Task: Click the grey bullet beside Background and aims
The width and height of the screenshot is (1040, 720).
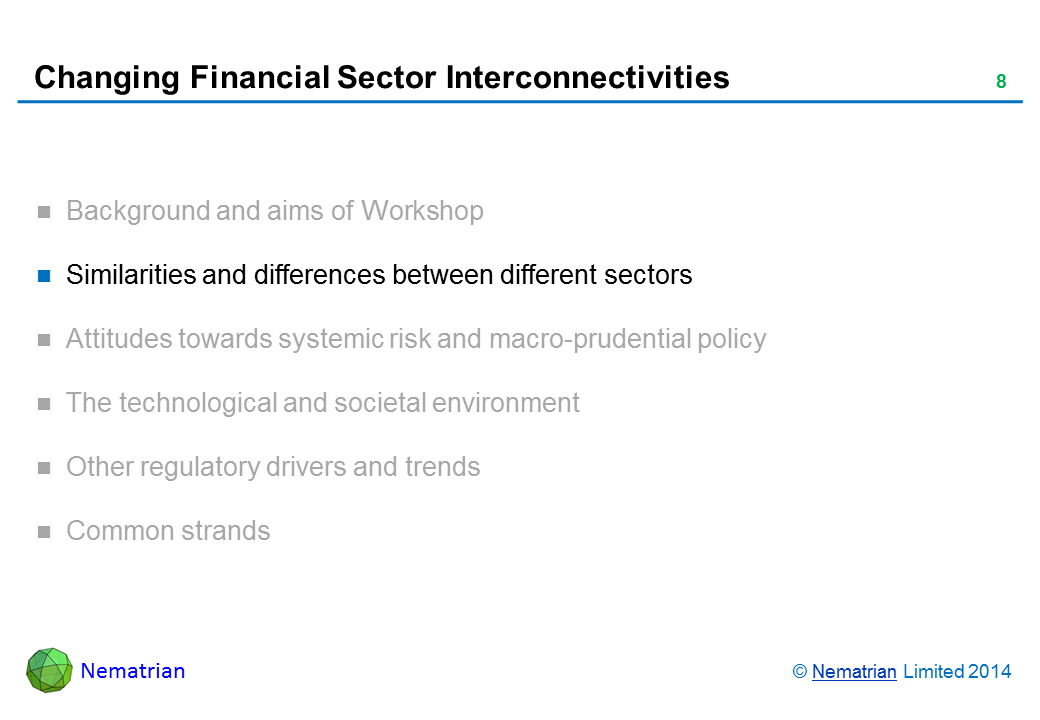Action: [x=44, y=212]
